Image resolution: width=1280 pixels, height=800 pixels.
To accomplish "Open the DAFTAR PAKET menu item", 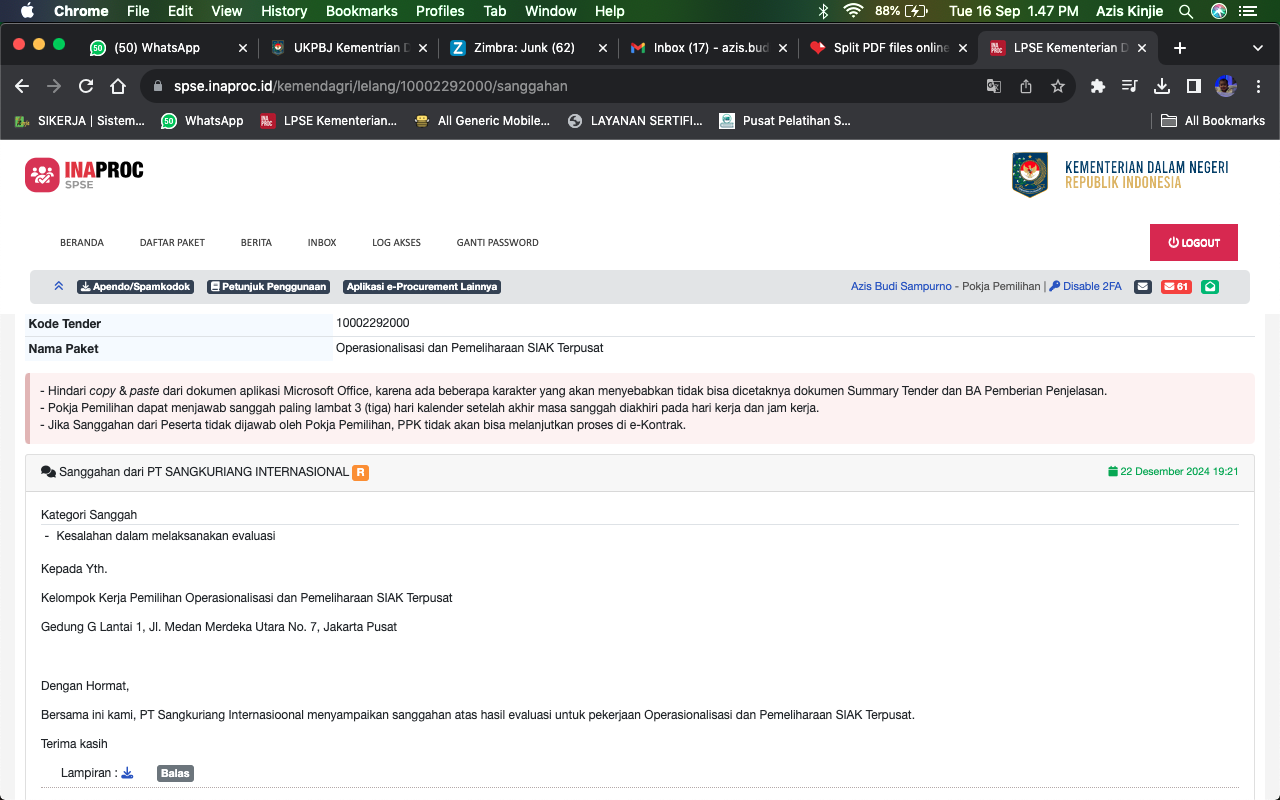I will point(172,243).
